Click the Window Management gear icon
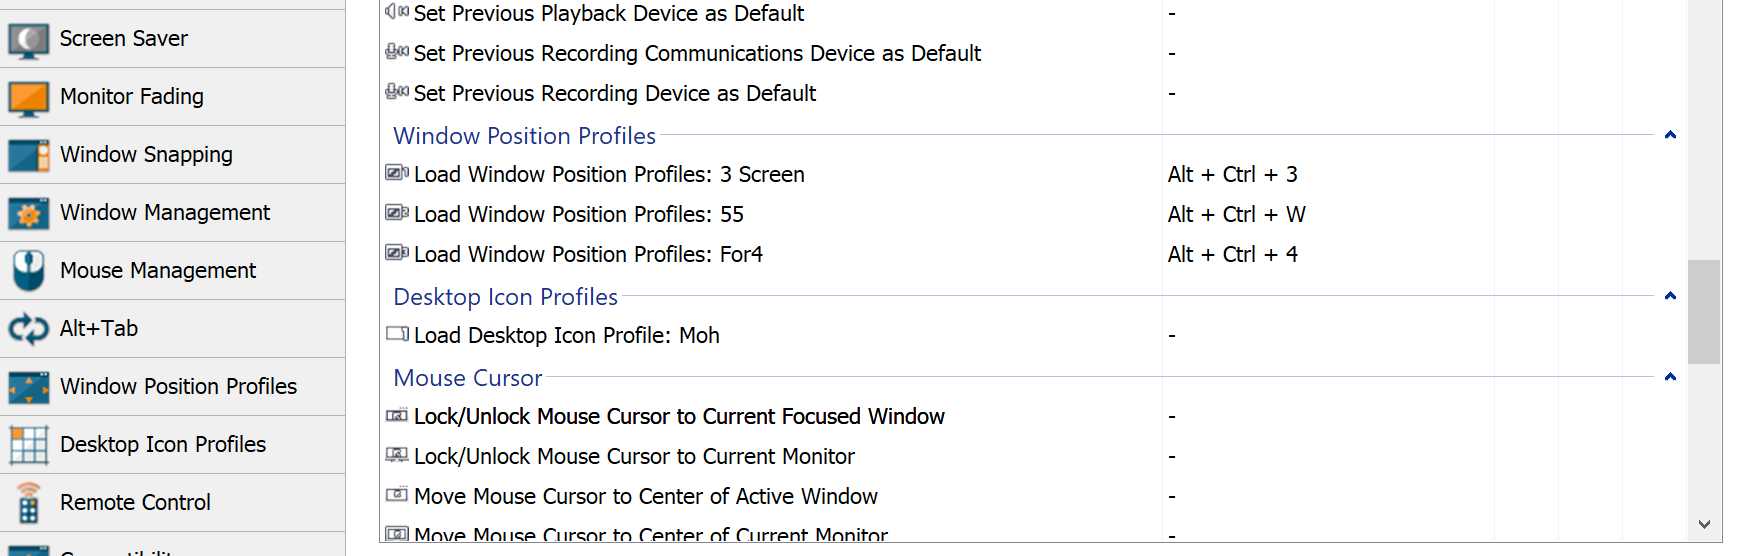 [28, 213]
